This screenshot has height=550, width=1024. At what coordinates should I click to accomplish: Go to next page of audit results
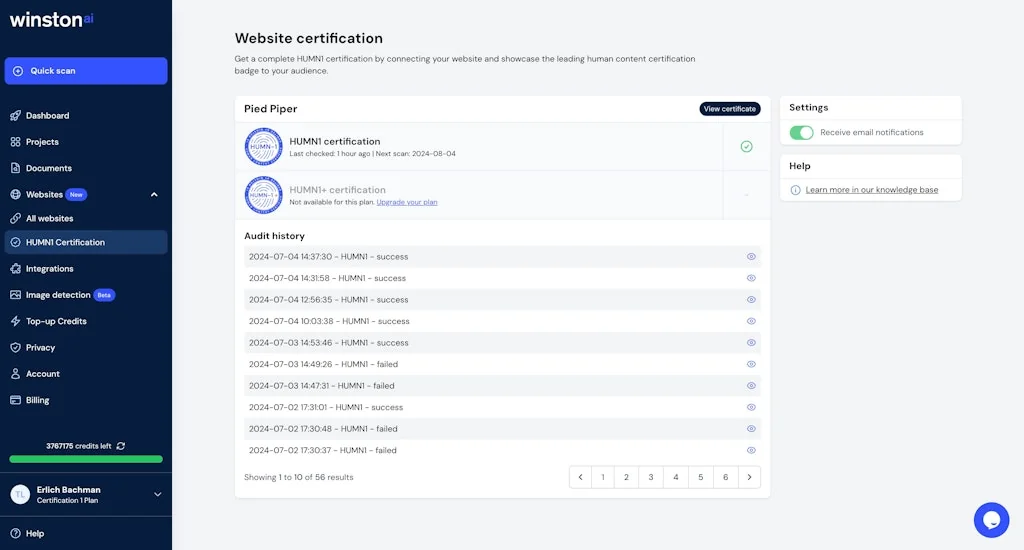(x=750, y=477)
